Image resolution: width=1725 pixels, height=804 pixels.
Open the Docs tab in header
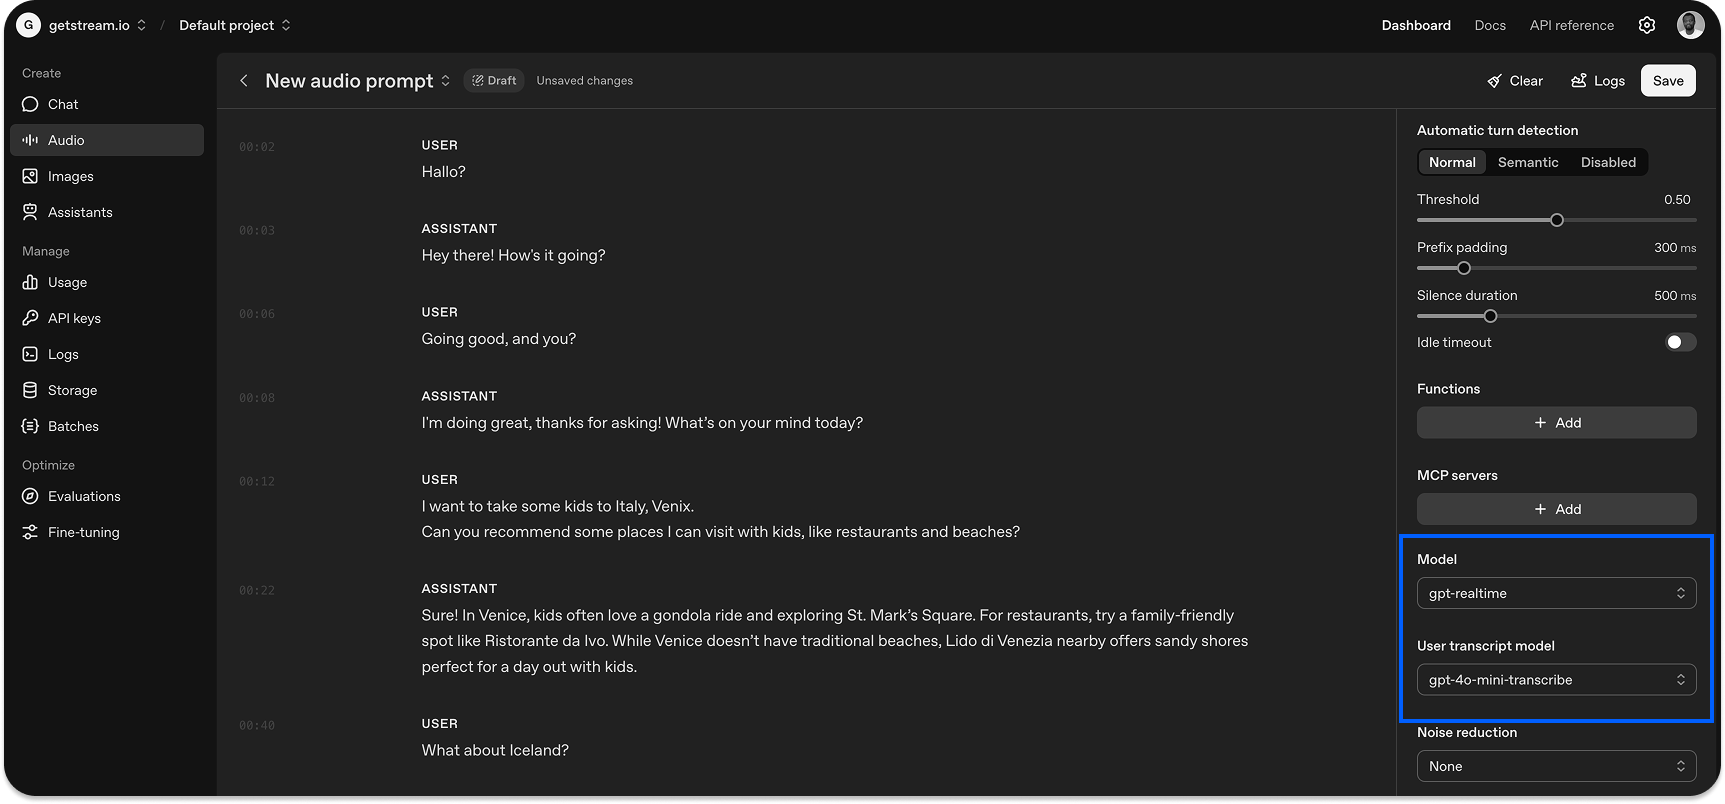1490,25
